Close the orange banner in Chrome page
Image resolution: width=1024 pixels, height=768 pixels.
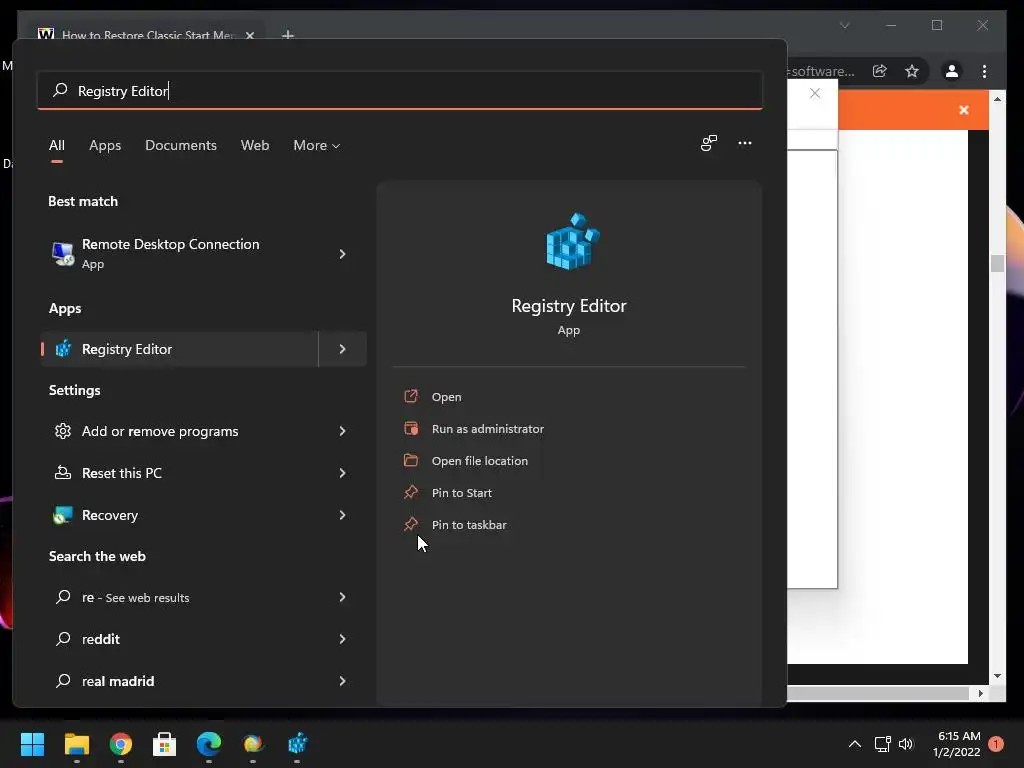tap(963, 110)
